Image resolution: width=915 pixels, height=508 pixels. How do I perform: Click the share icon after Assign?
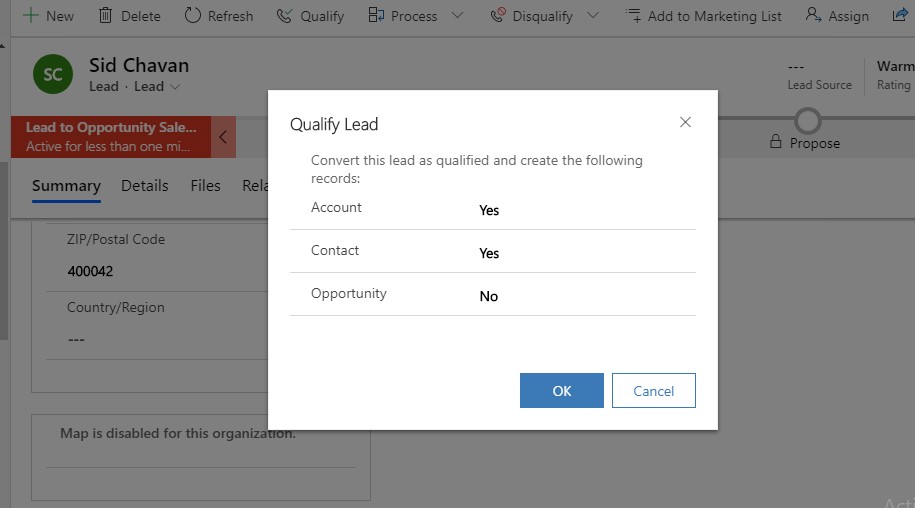(x=900, y=15)
